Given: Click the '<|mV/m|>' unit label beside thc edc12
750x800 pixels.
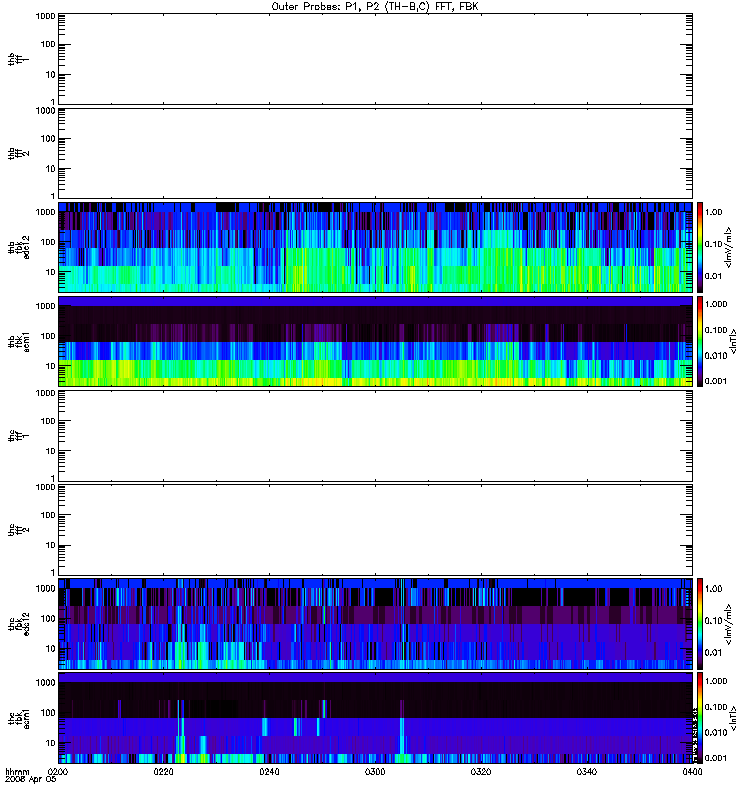Looking at the screenshot, I should (729, 624).
